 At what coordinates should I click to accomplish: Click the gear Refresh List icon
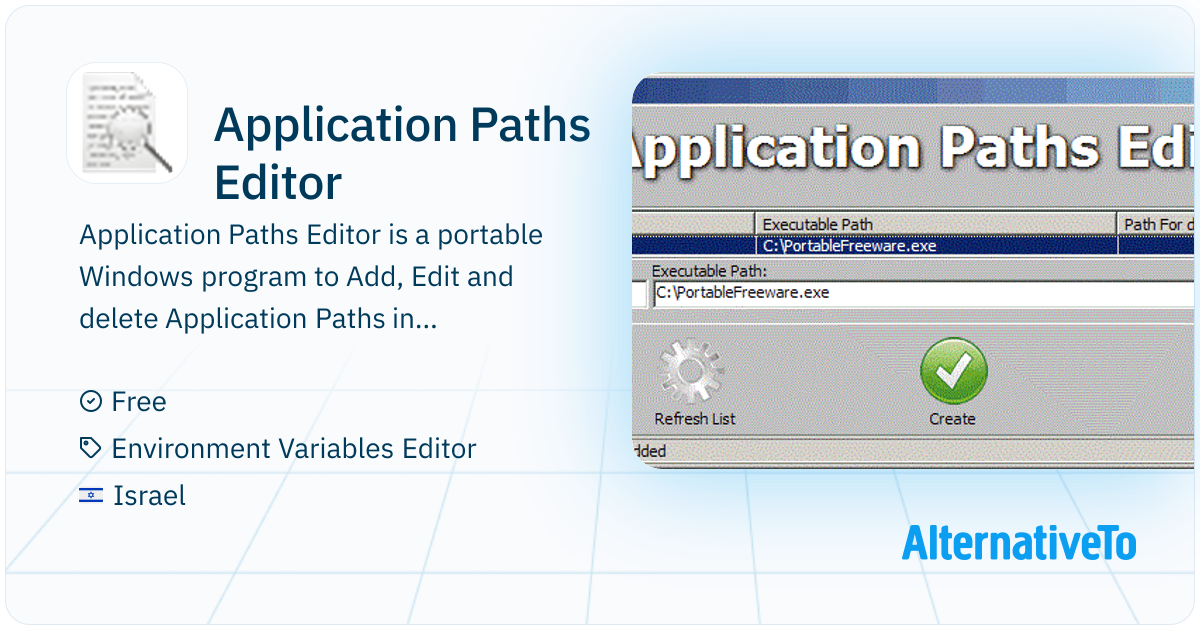(x=691, y=372)
